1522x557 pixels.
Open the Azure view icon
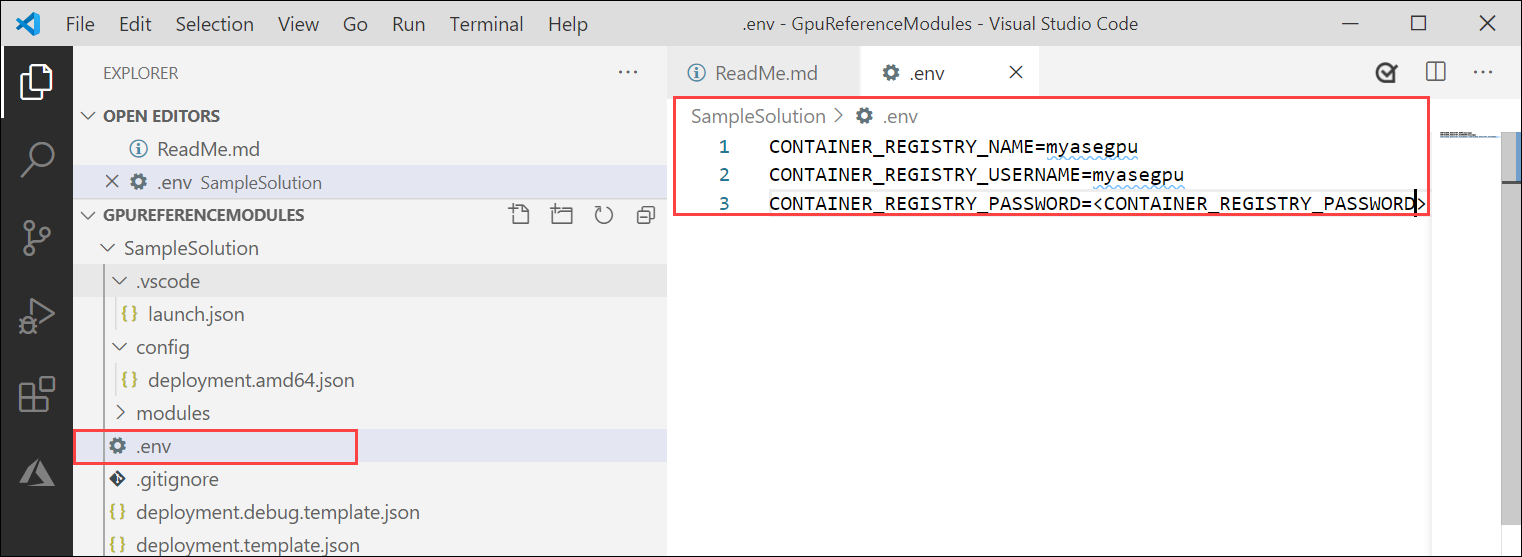[37, 473]
